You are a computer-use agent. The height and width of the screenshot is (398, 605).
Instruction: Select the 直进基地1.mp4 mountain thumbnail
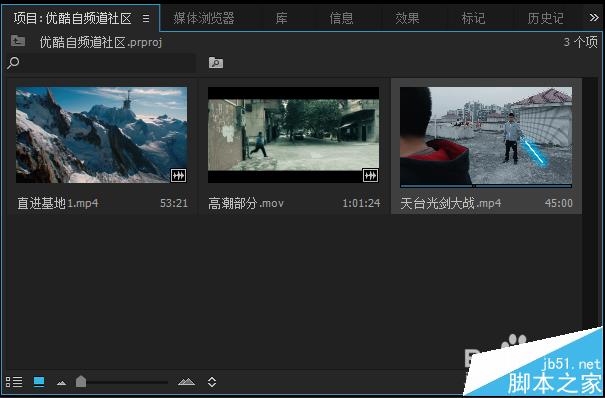[101, 135]
